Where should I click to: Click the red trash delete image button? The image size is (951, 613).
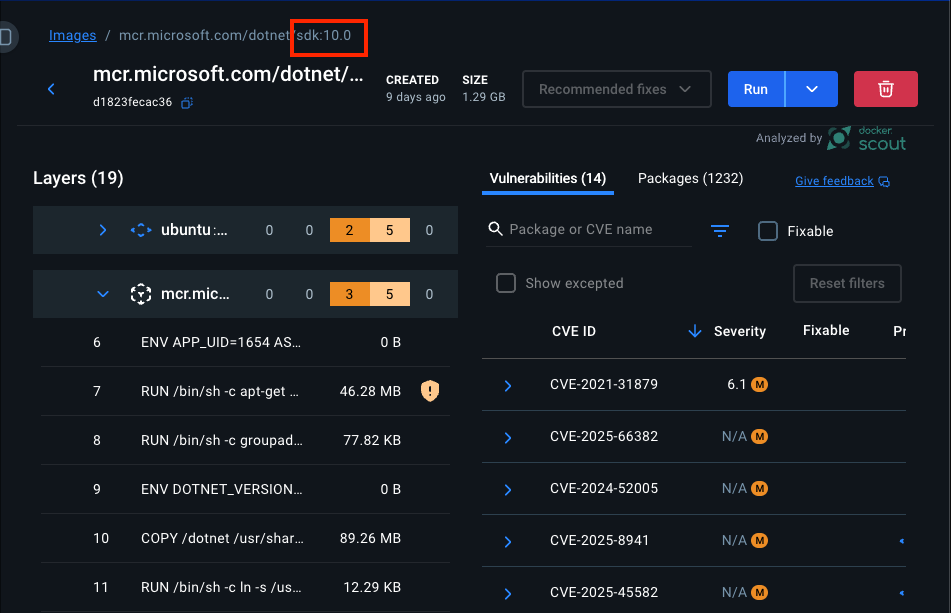pyautogui.click(x=885, y=89)
